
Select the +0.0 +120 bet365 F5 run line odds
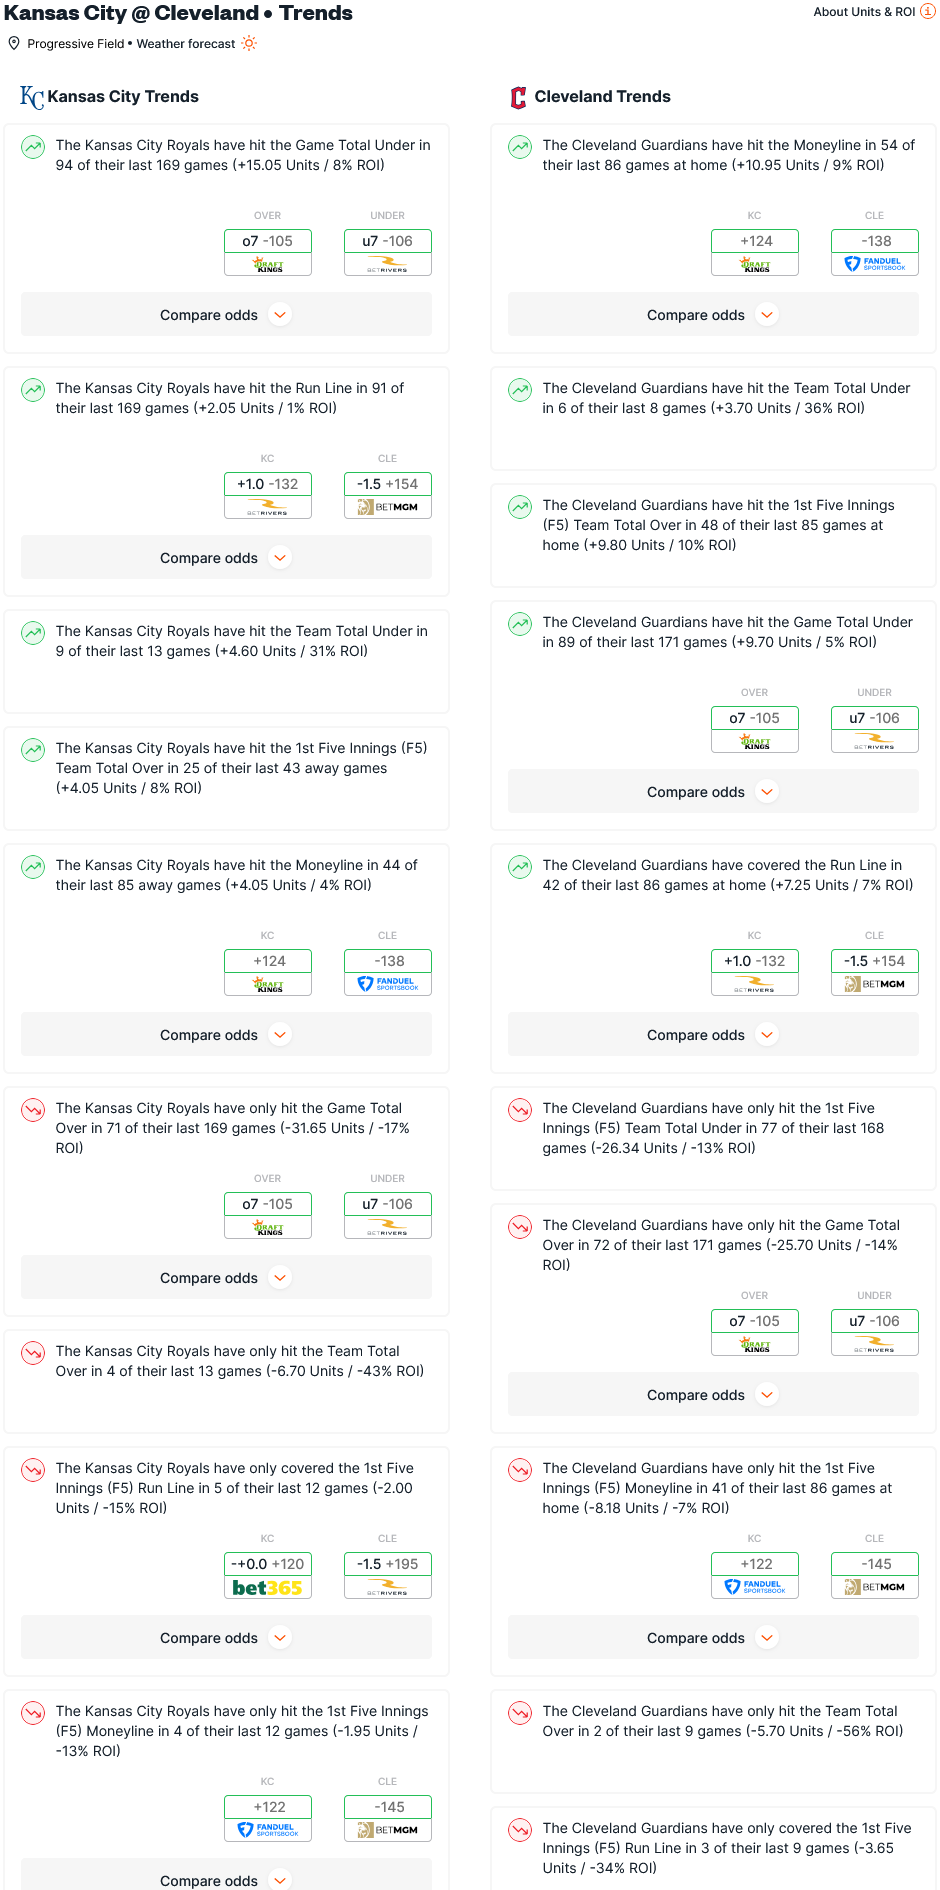(268, 1575)
